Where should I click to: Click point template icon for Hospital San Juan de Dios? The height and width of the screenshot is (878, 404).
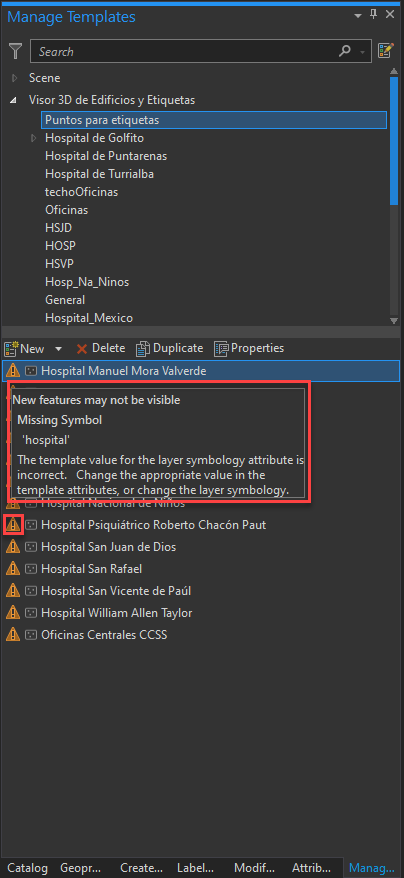(31, 547)
